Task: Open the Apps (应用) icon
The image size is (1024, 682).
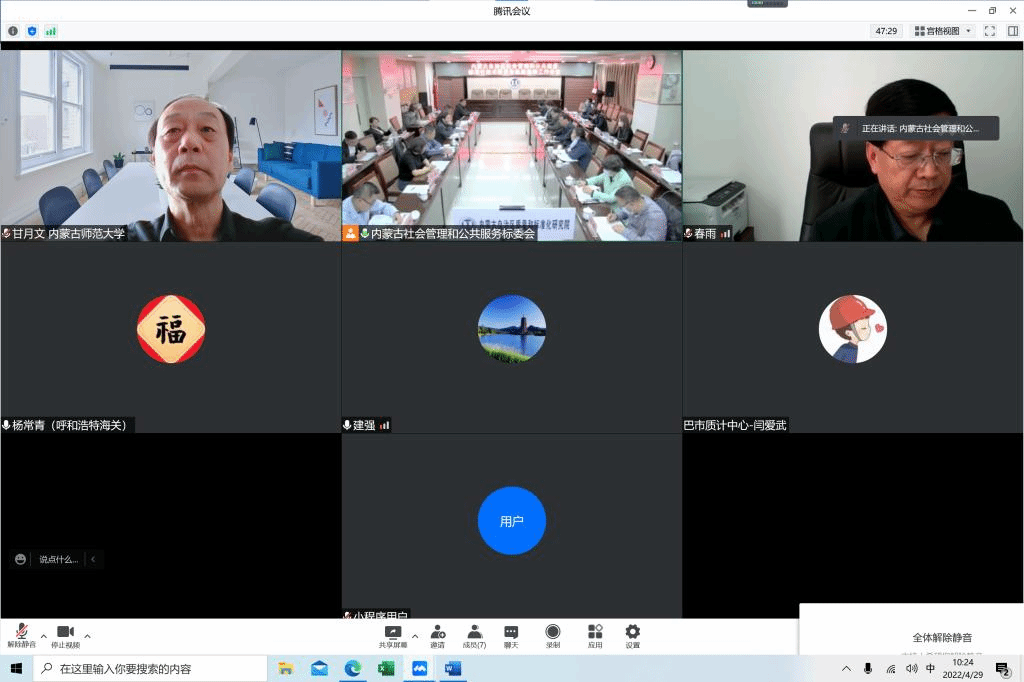Action: pyautogui.click(x=595, y=634)
